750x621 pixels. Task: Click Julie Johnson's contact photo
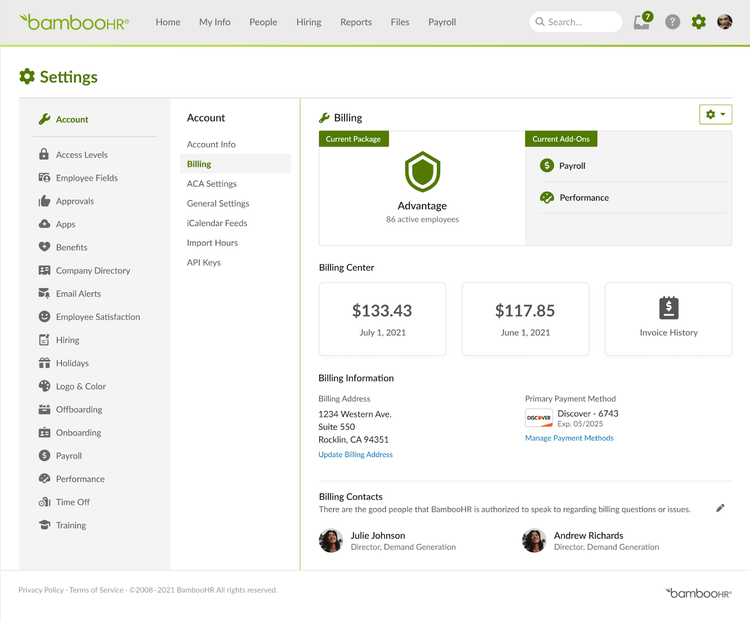point(331,541)
